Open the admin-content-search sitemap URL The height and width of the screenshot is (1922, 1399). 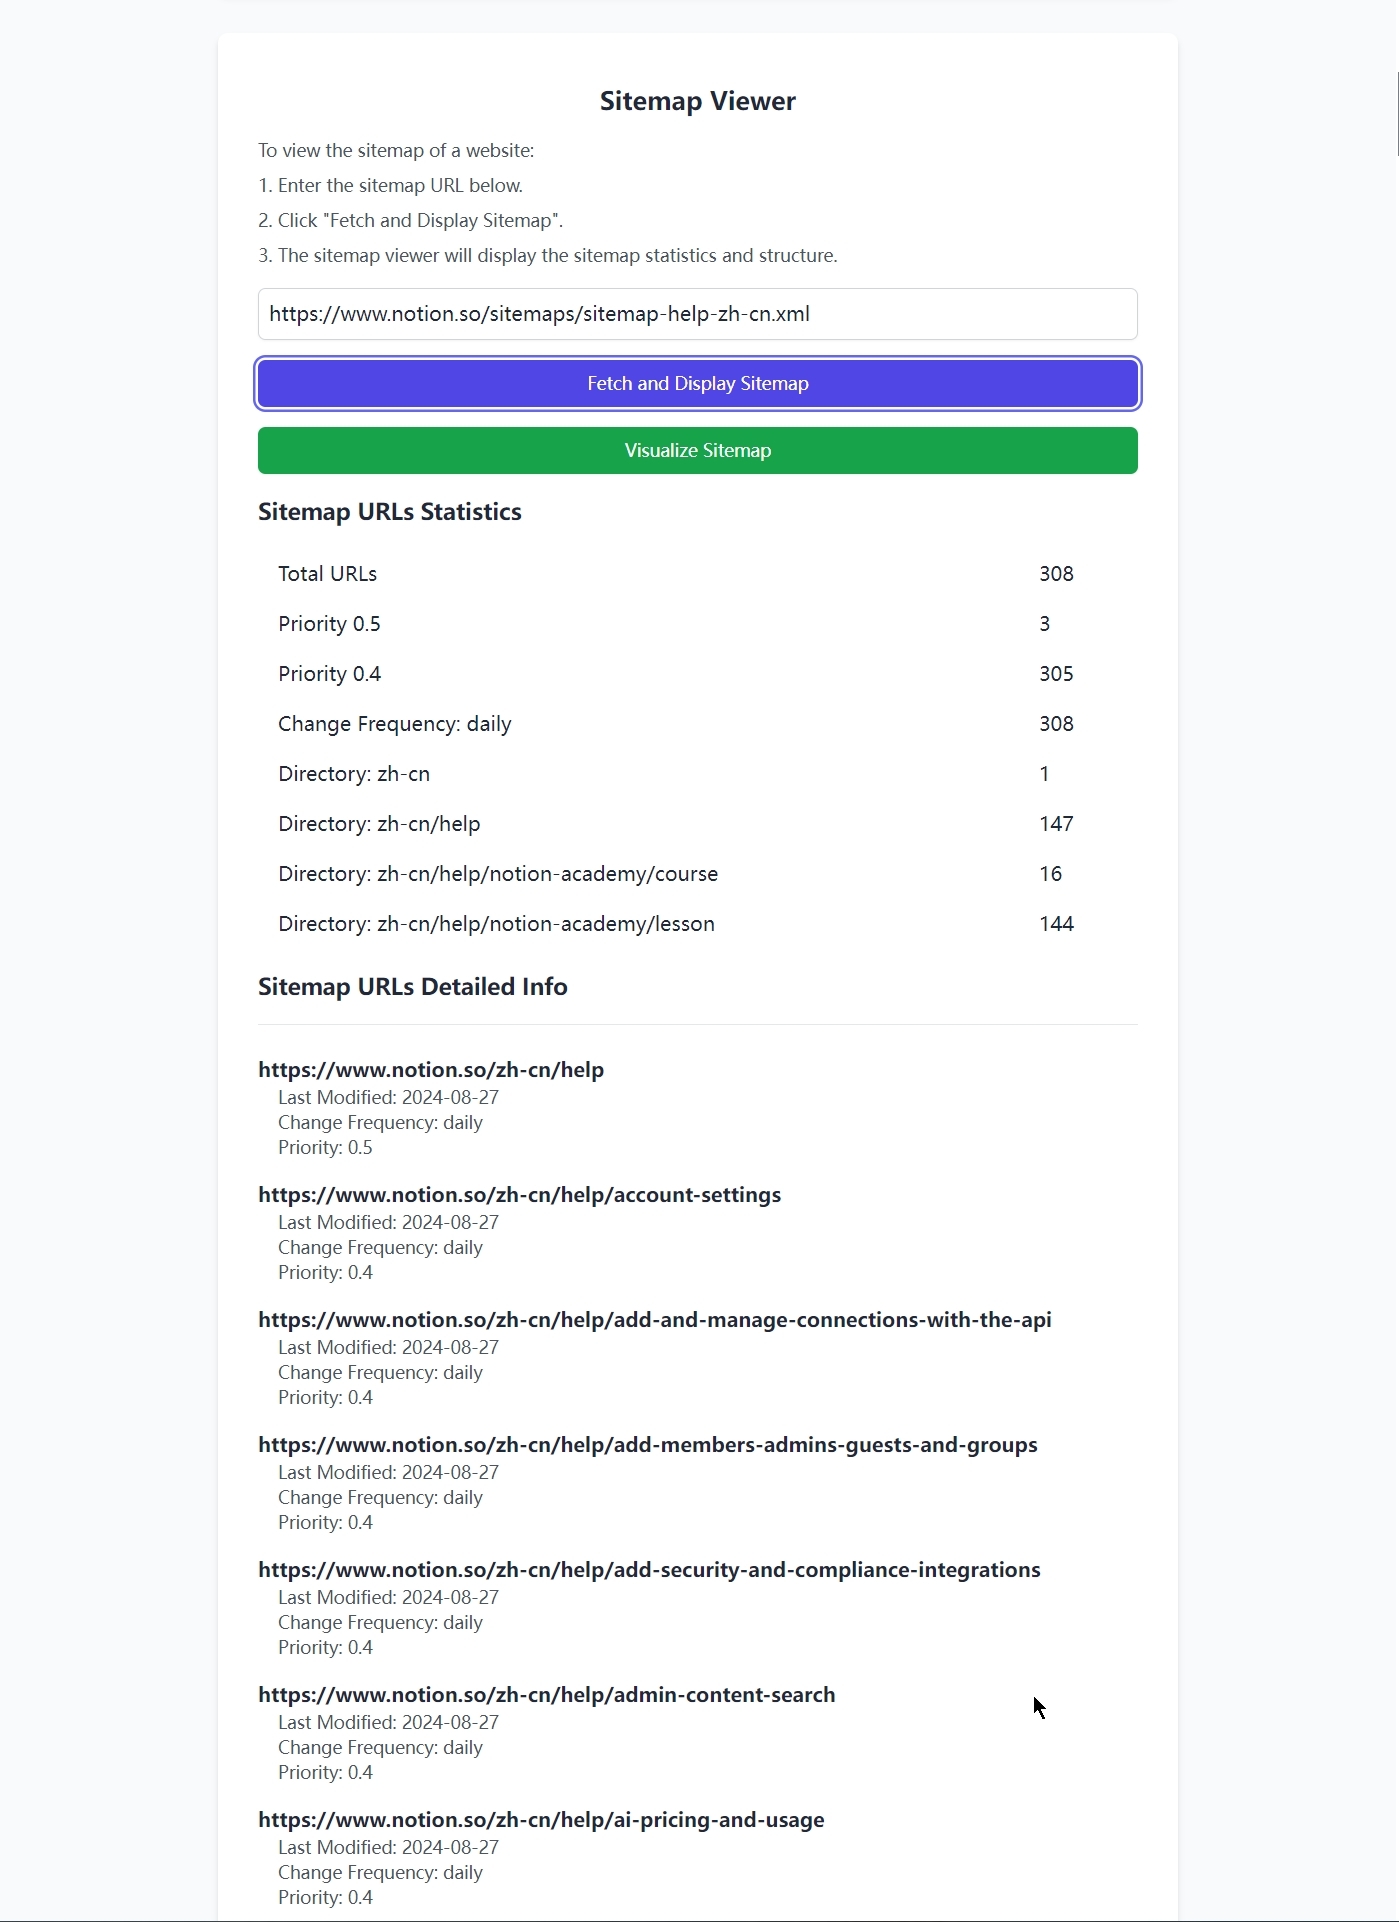pos(546,1694)
